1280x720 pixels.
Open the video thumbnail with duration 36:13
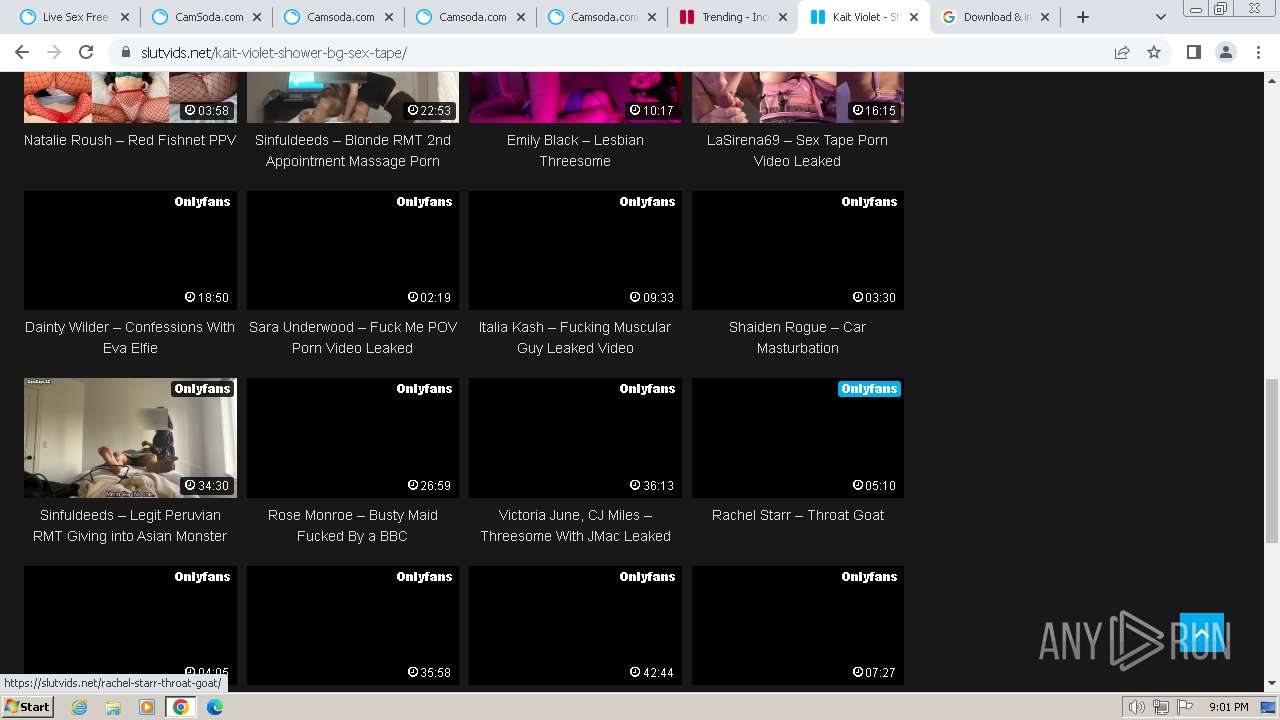[x=575, y=438]
